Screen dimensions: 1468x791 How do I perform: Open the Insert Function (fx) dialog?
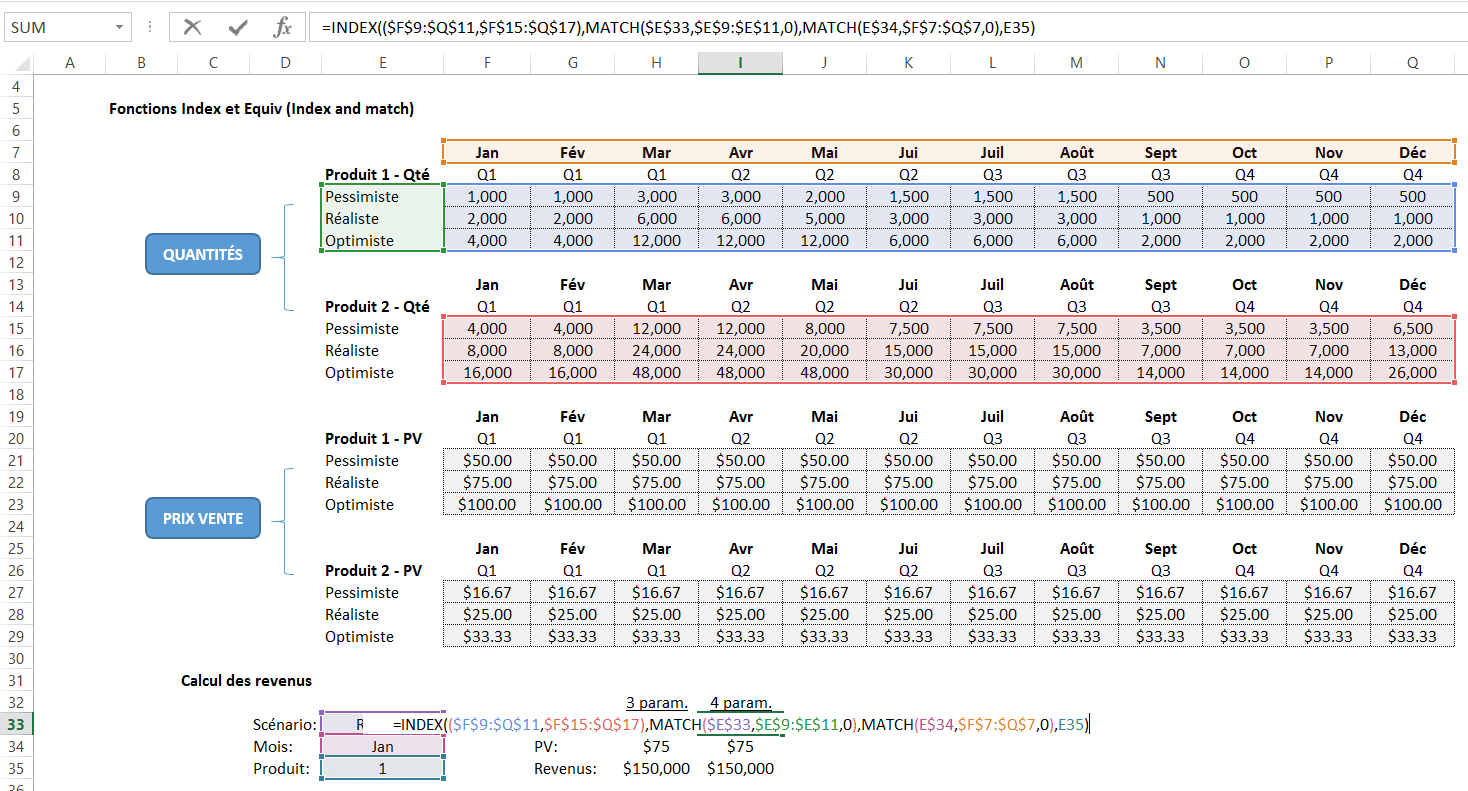tap(282, 27)
